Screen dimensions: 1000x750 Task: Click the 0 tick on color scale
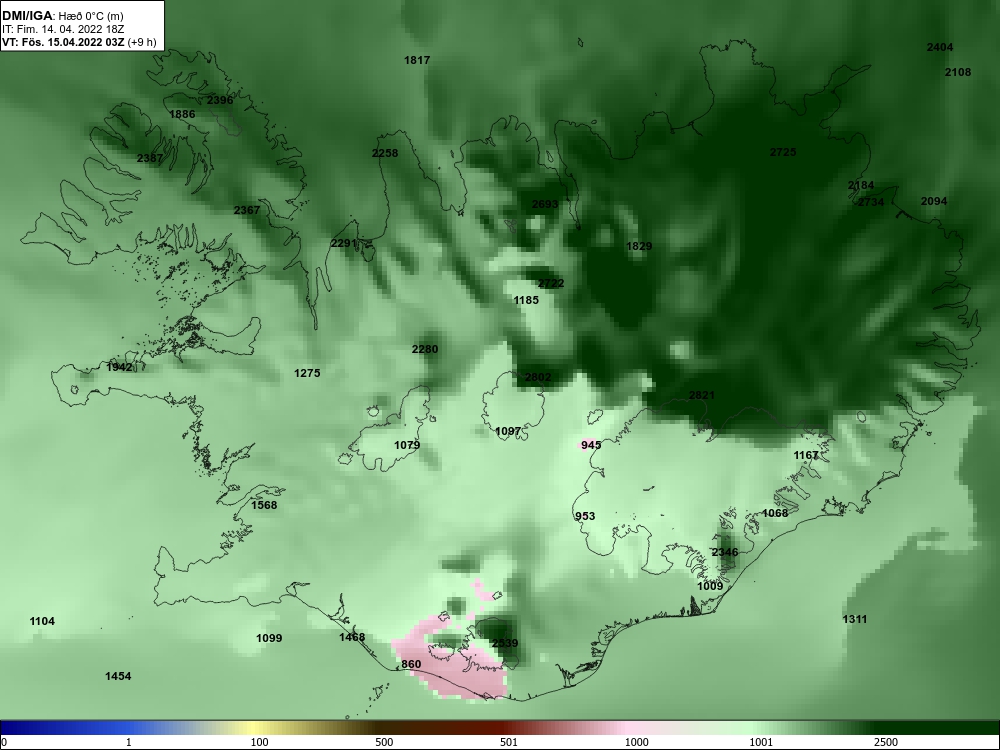click(x=4, y=742)
